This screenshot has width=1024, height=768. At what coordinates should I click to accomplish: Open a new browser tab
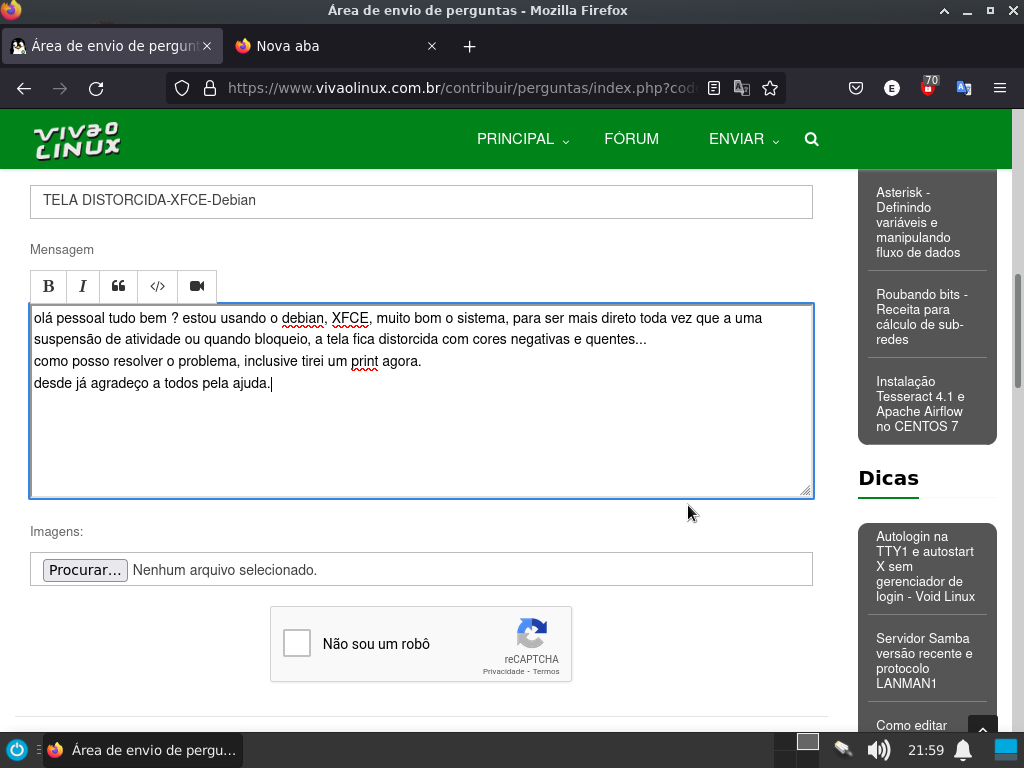tap(470, 46)
